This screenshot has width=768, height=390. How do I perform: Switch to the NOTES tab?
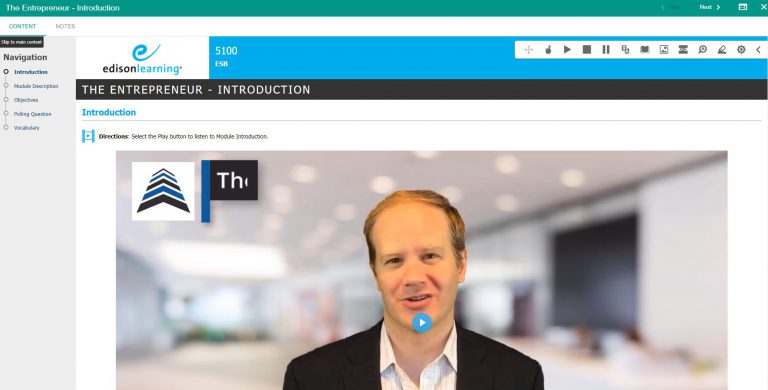[65, 26]
